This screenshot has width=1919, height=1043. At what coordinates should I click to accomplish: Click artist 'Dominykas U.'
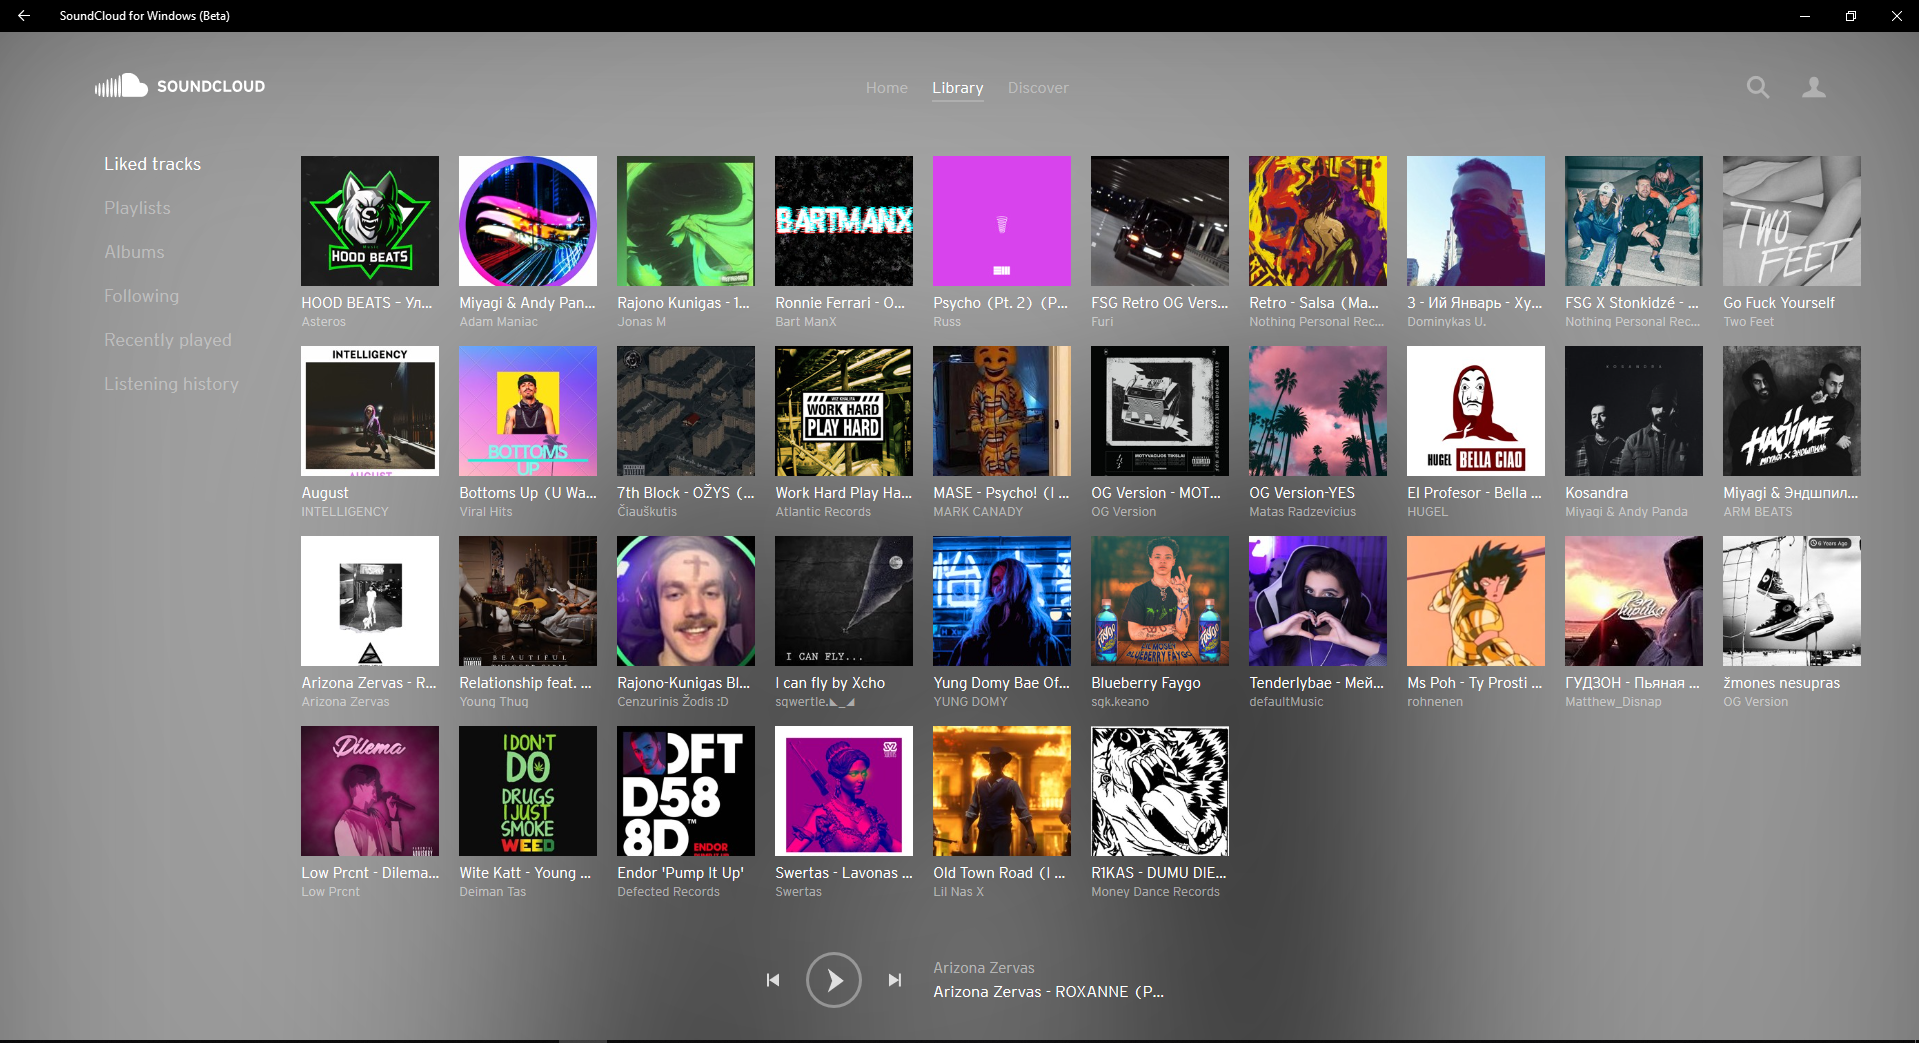[x=1447, y=322]
